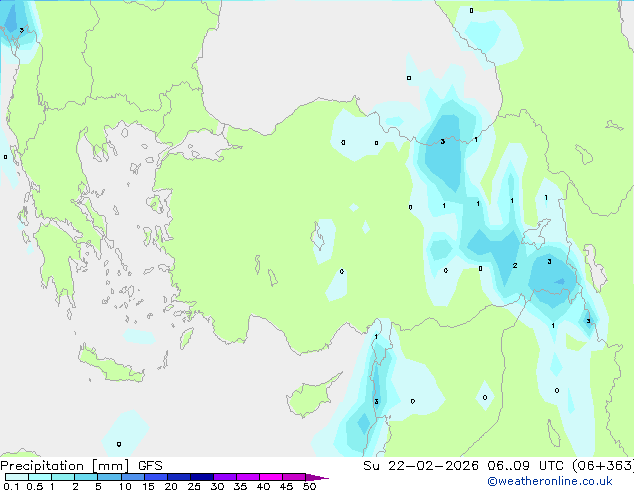
Task: Click the "Su 22-02-2026" date text
Action: pos(421,466)
